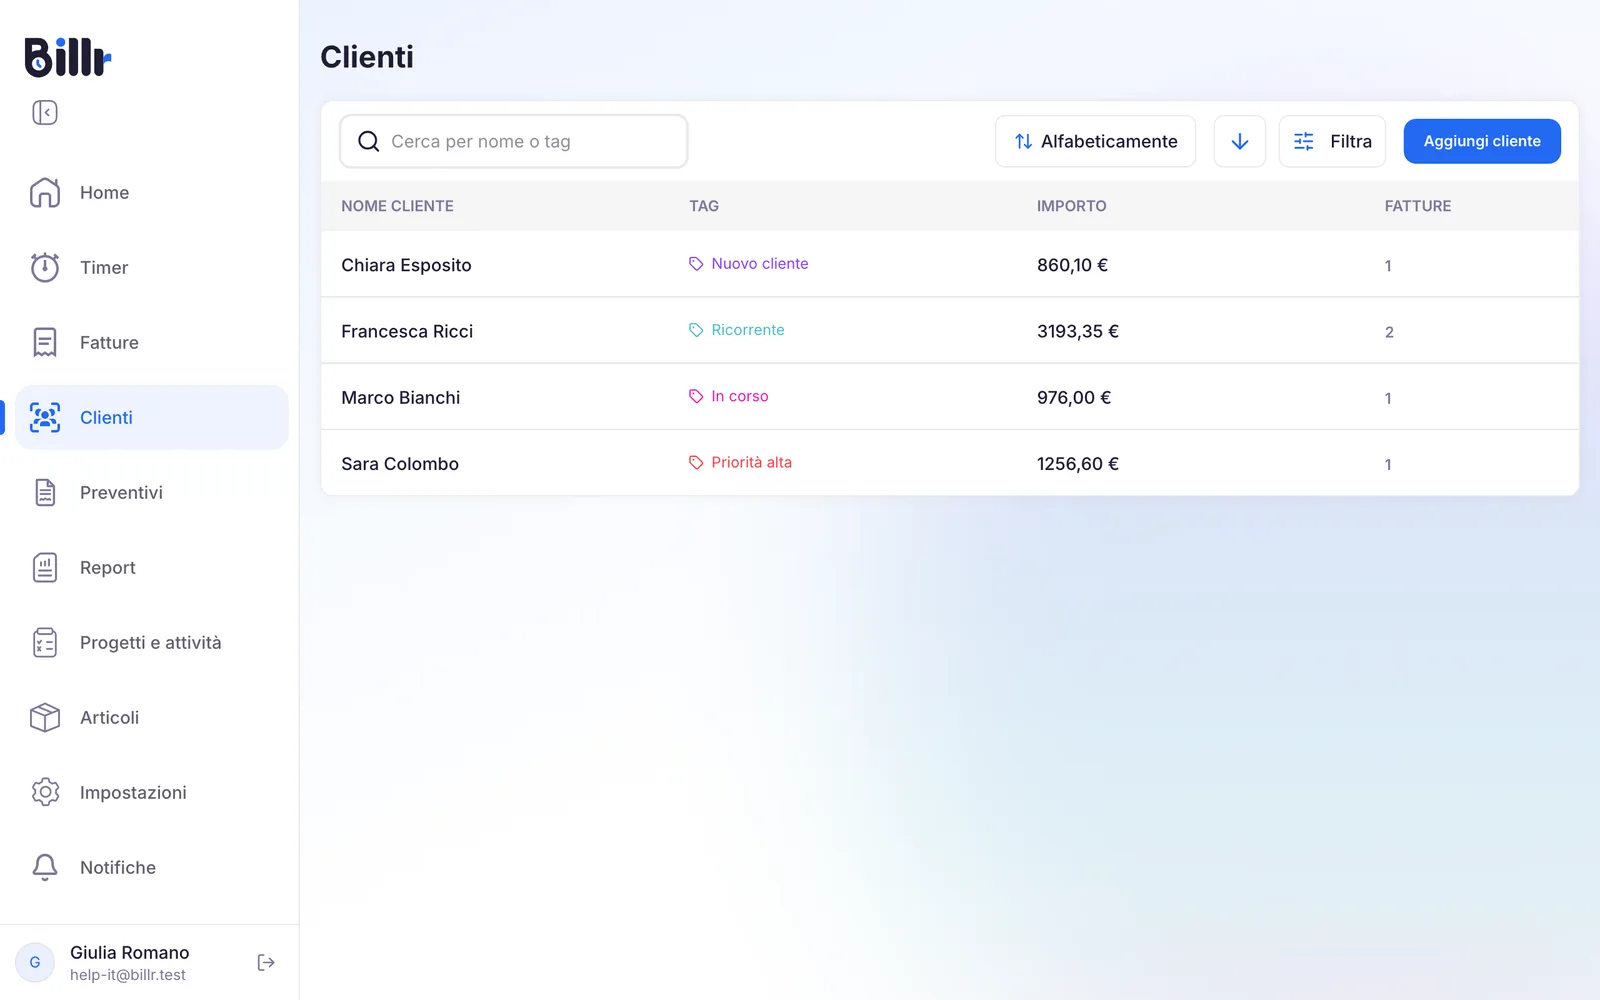Screen dimensions: 1600x1000
Task: Sort by the NOME CLIENTE column header
Action: (397, 206)
